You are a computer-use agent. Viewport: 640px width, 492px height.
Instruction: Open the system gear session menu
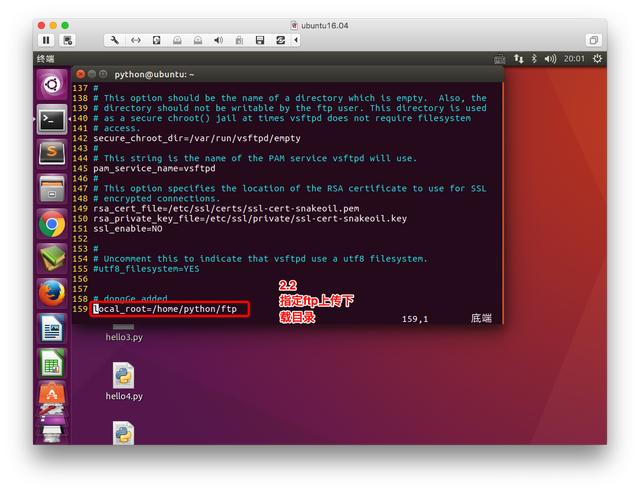coord(597,59)
